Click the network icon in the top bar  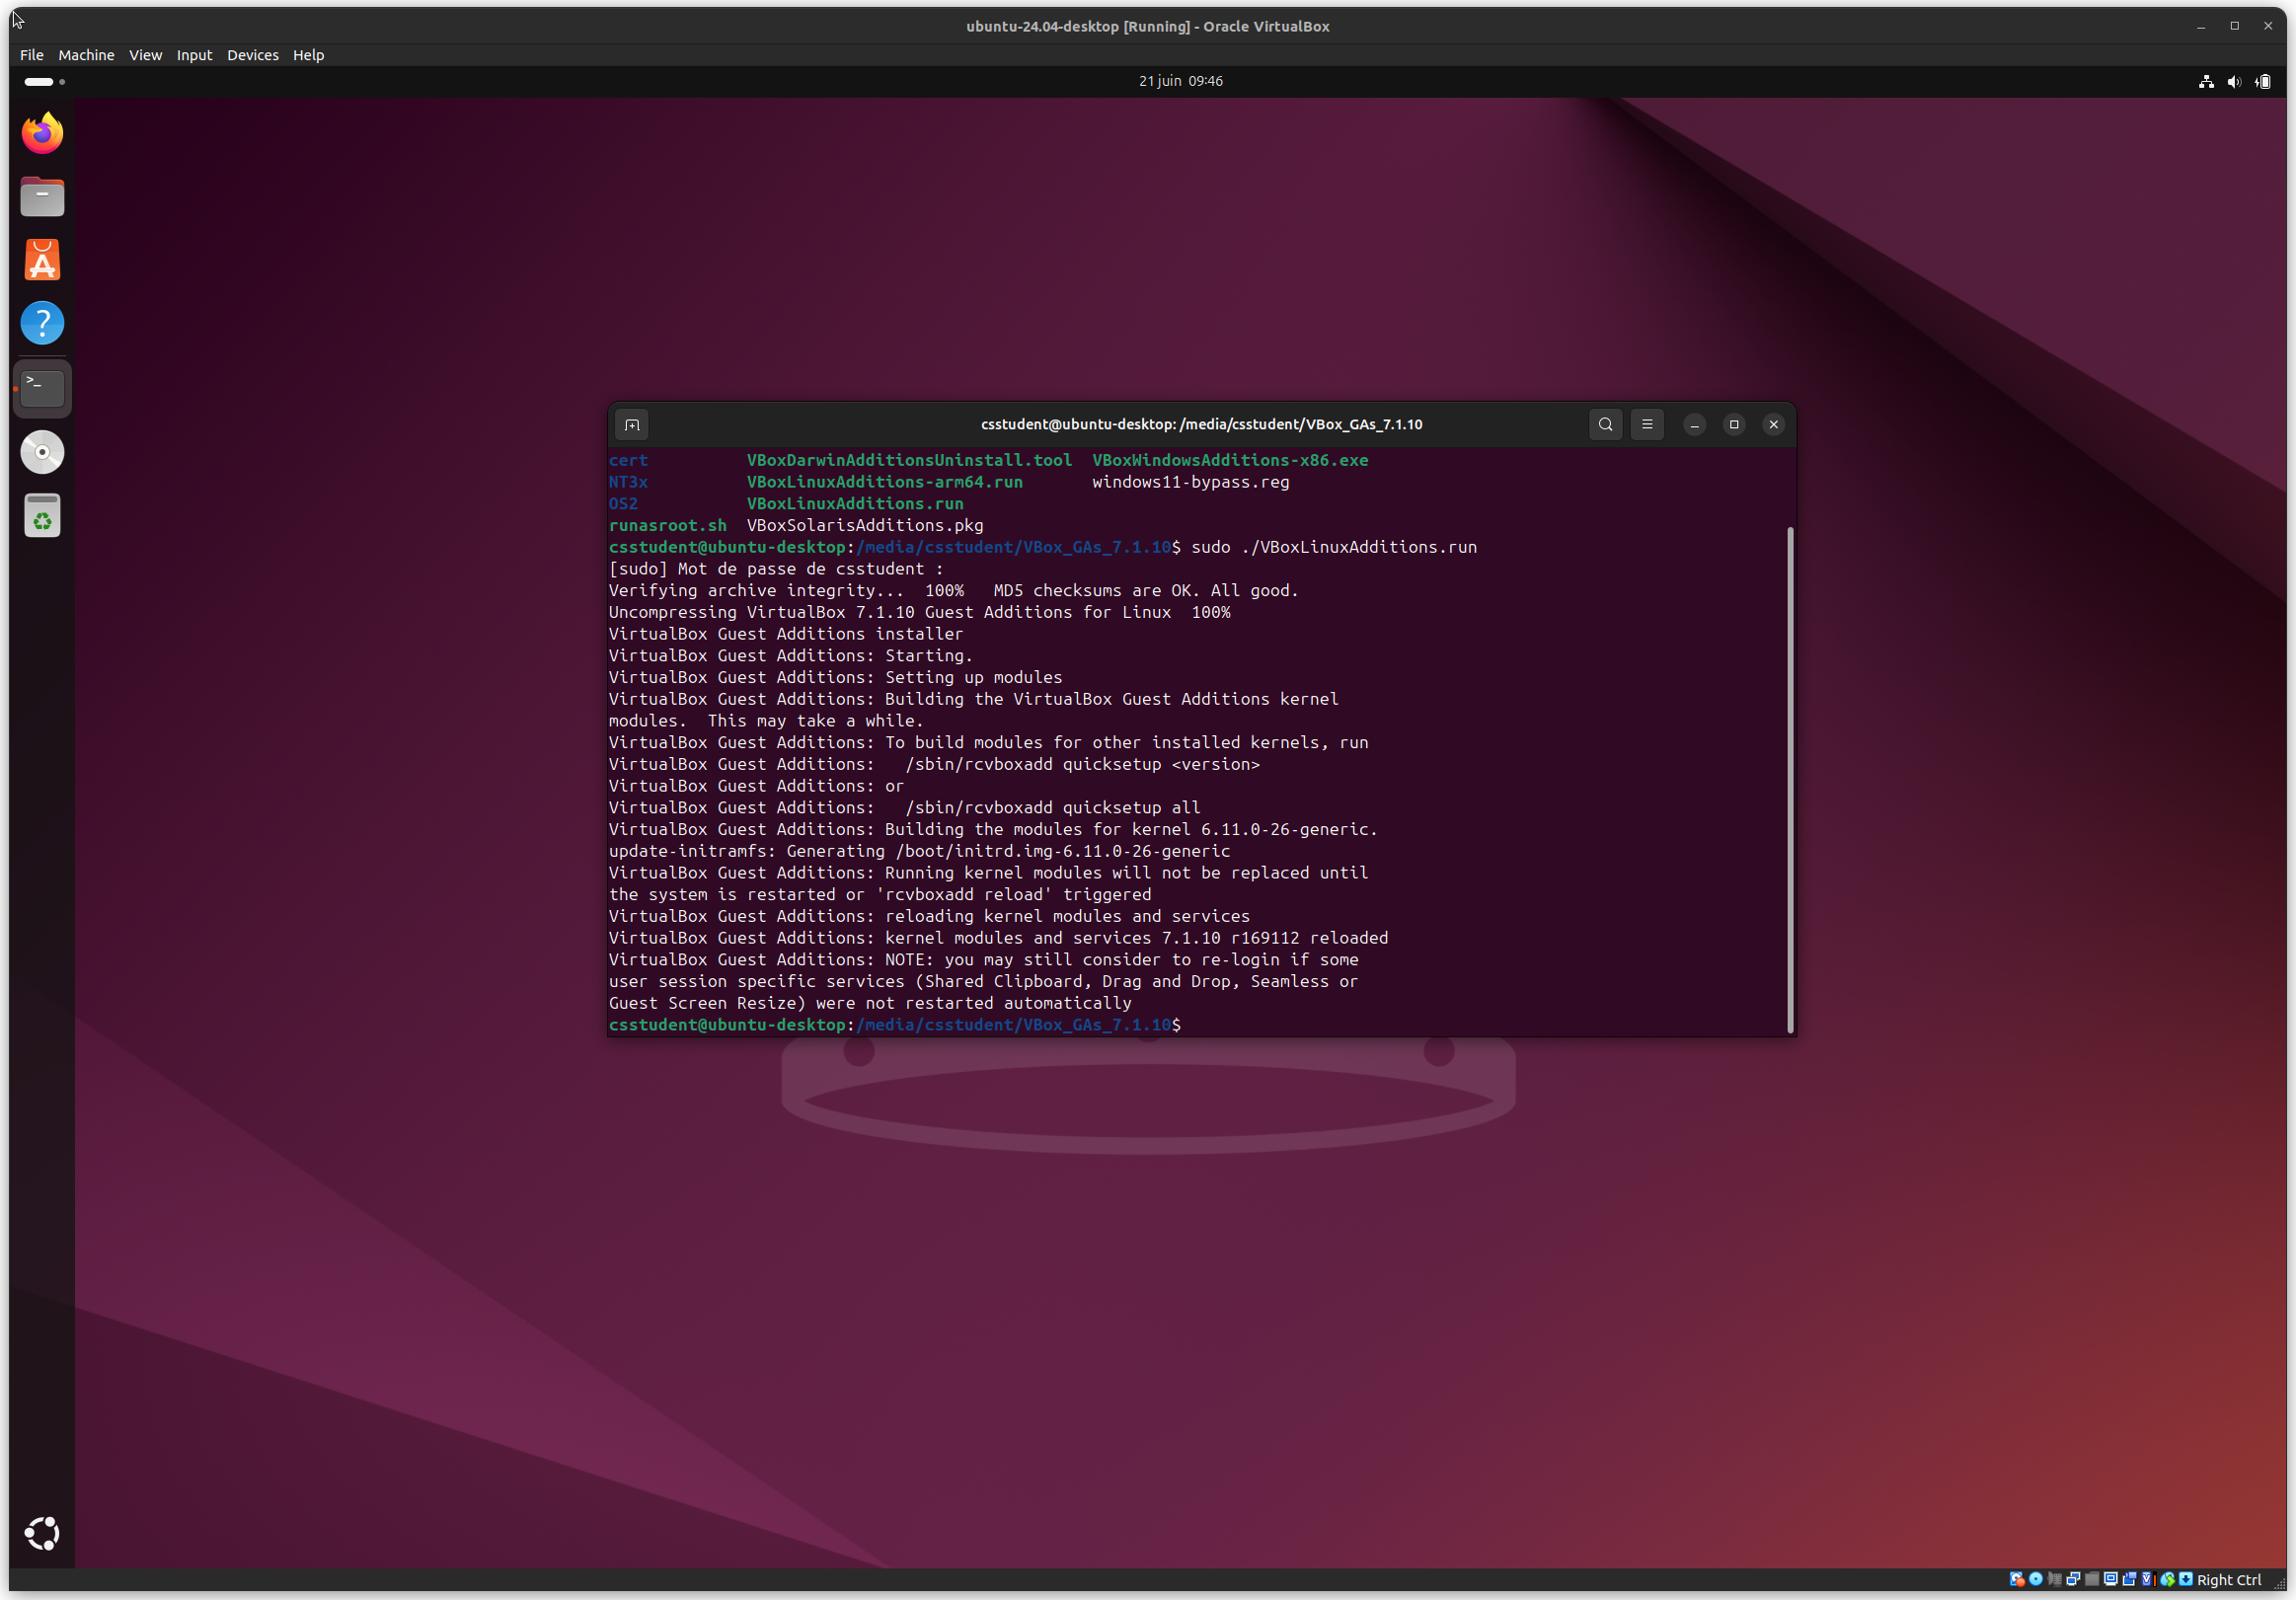2206,82
